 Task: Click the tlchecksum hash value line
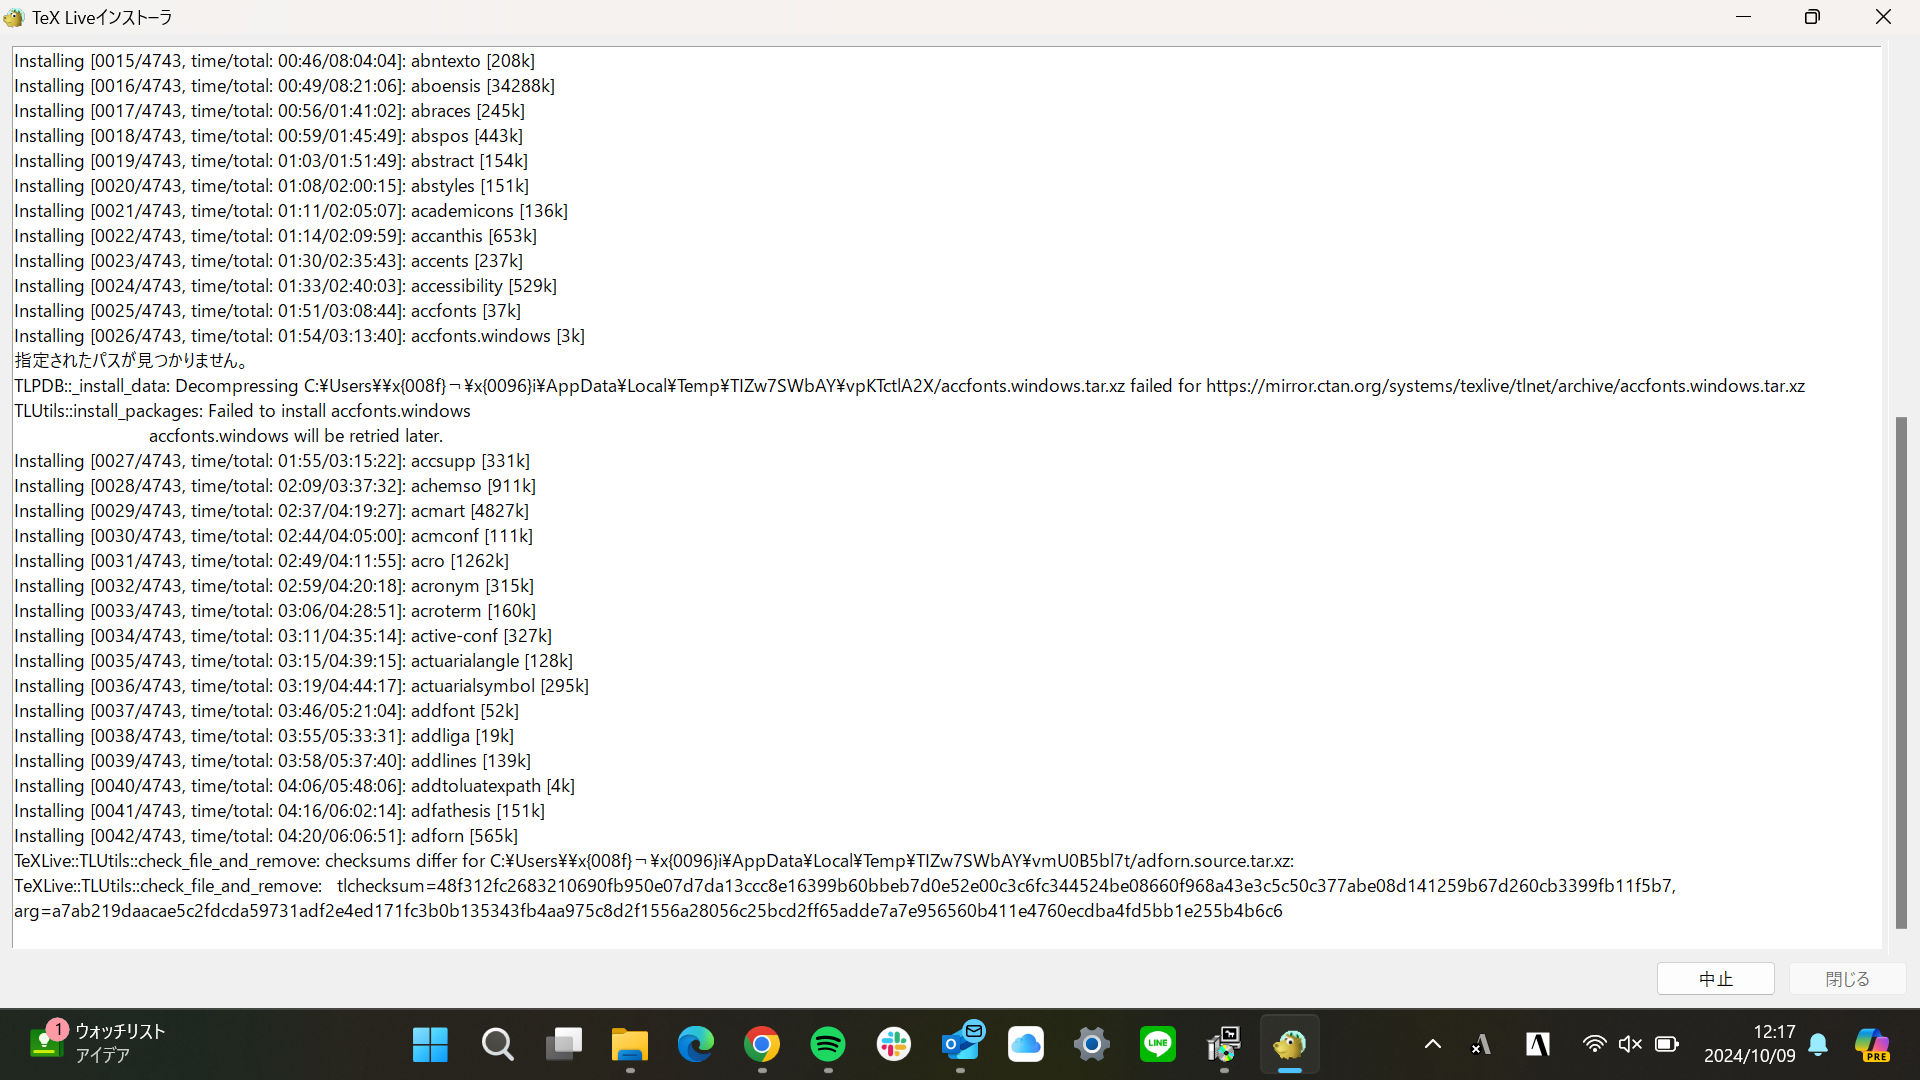pos(845,886)
